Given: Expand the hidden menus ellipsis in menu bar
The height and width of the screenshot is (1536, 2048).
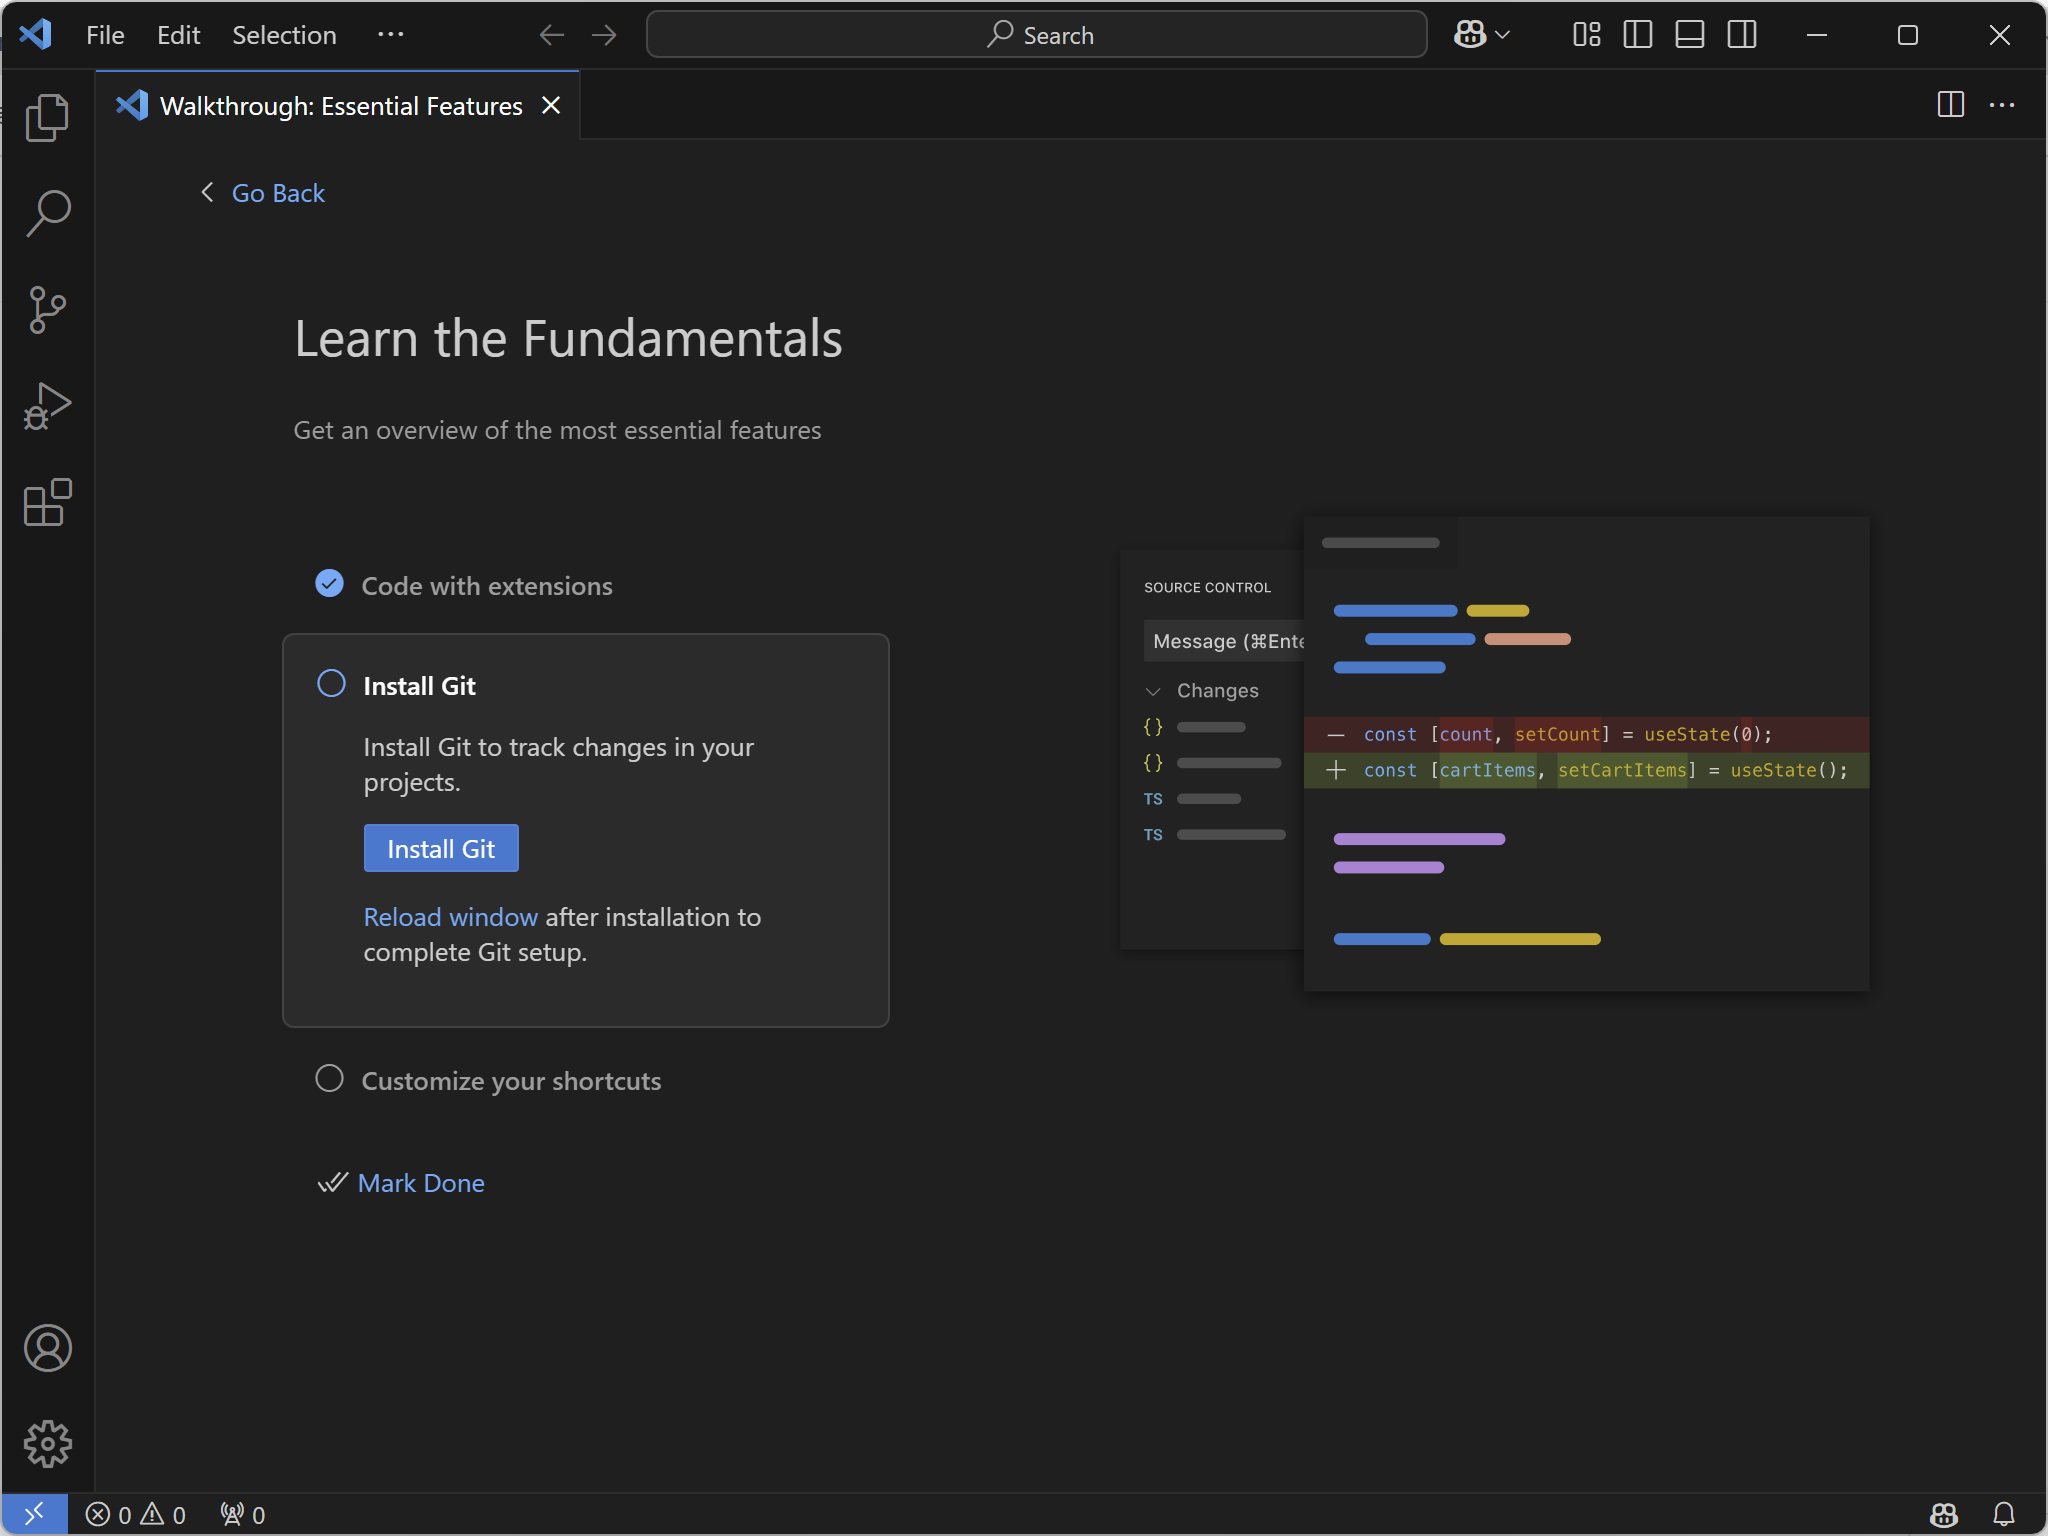Looking at the screenshot, I should 390,35.
